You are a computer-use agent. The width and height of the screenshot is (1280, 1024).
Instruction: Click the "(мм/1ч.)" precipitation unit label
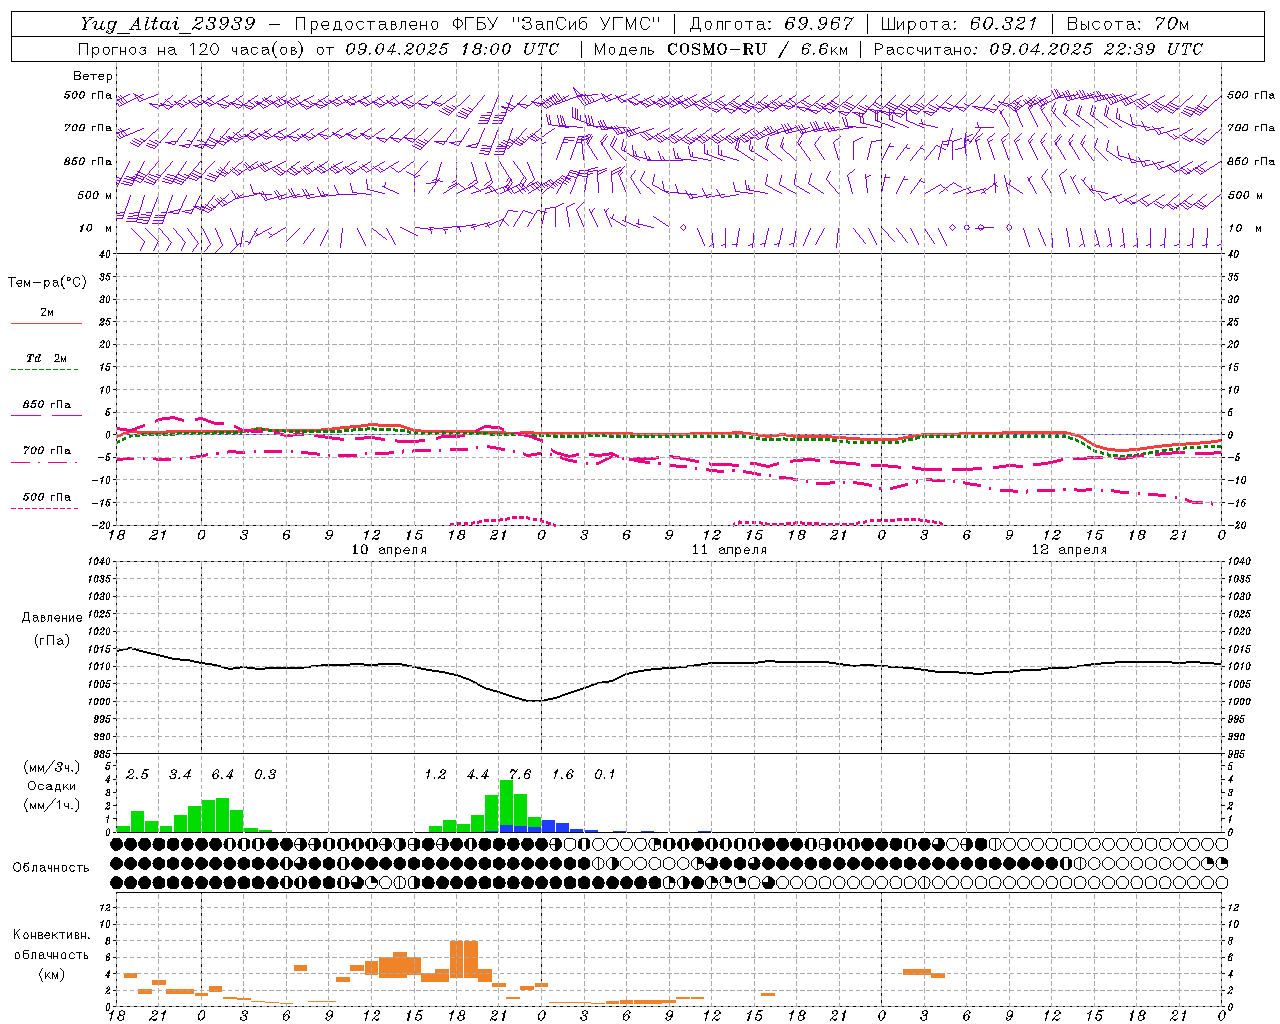coord(51,805)
